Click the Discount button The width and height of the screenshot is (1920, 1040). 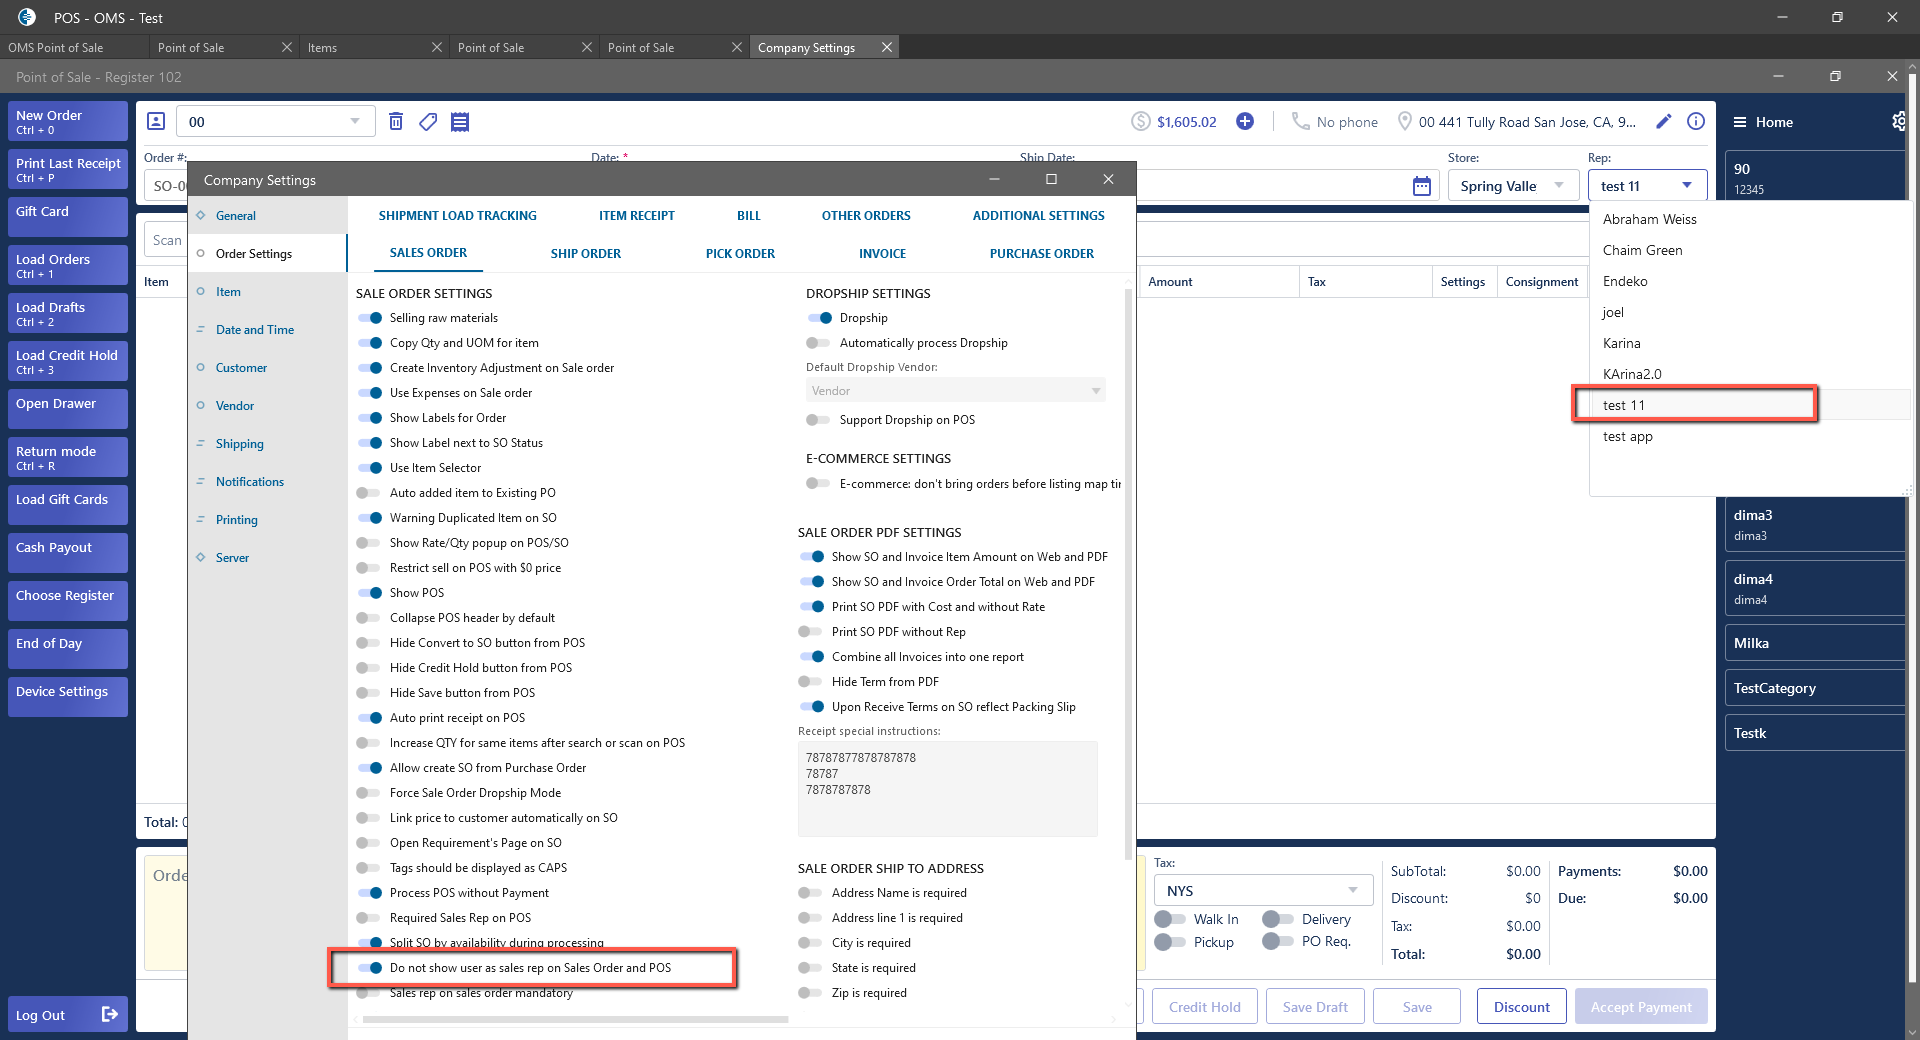tap(1521, 1007)
